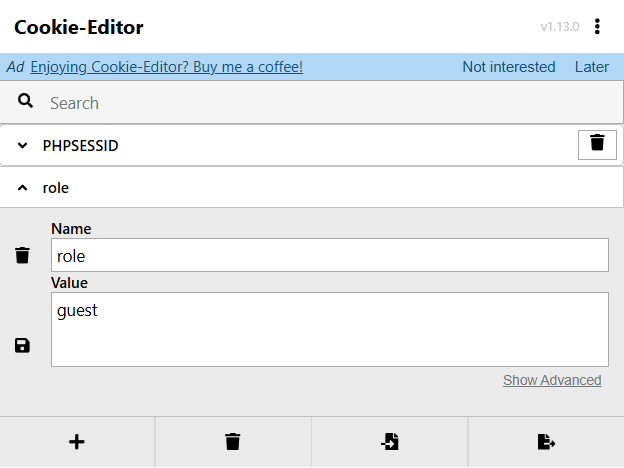
Task: Select the PHPSESSID cookie row label
Action: 80,146
